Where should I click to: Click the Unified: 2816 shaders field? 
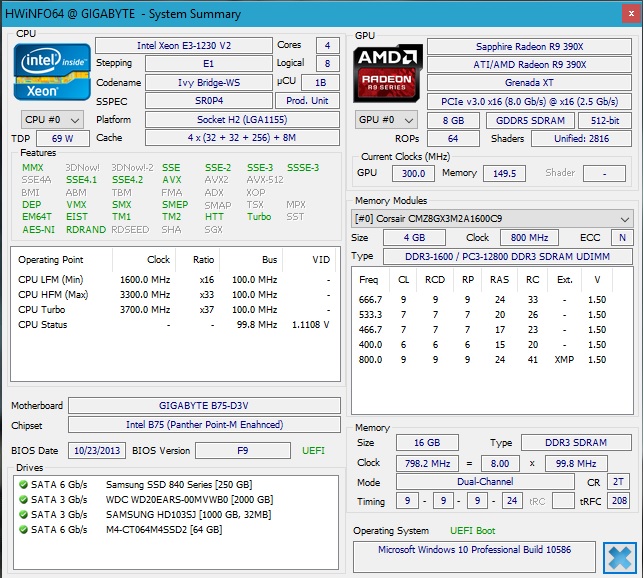pos(581,138)
